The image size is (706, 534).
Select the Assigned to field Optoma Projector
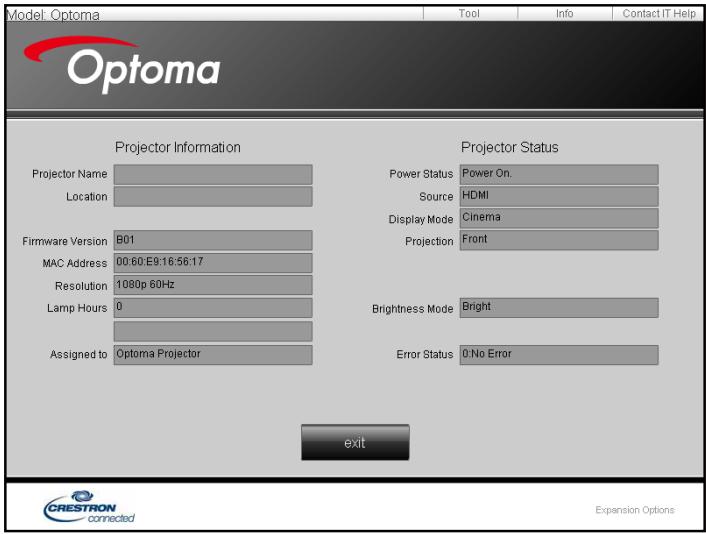click(x=213, y=355)
